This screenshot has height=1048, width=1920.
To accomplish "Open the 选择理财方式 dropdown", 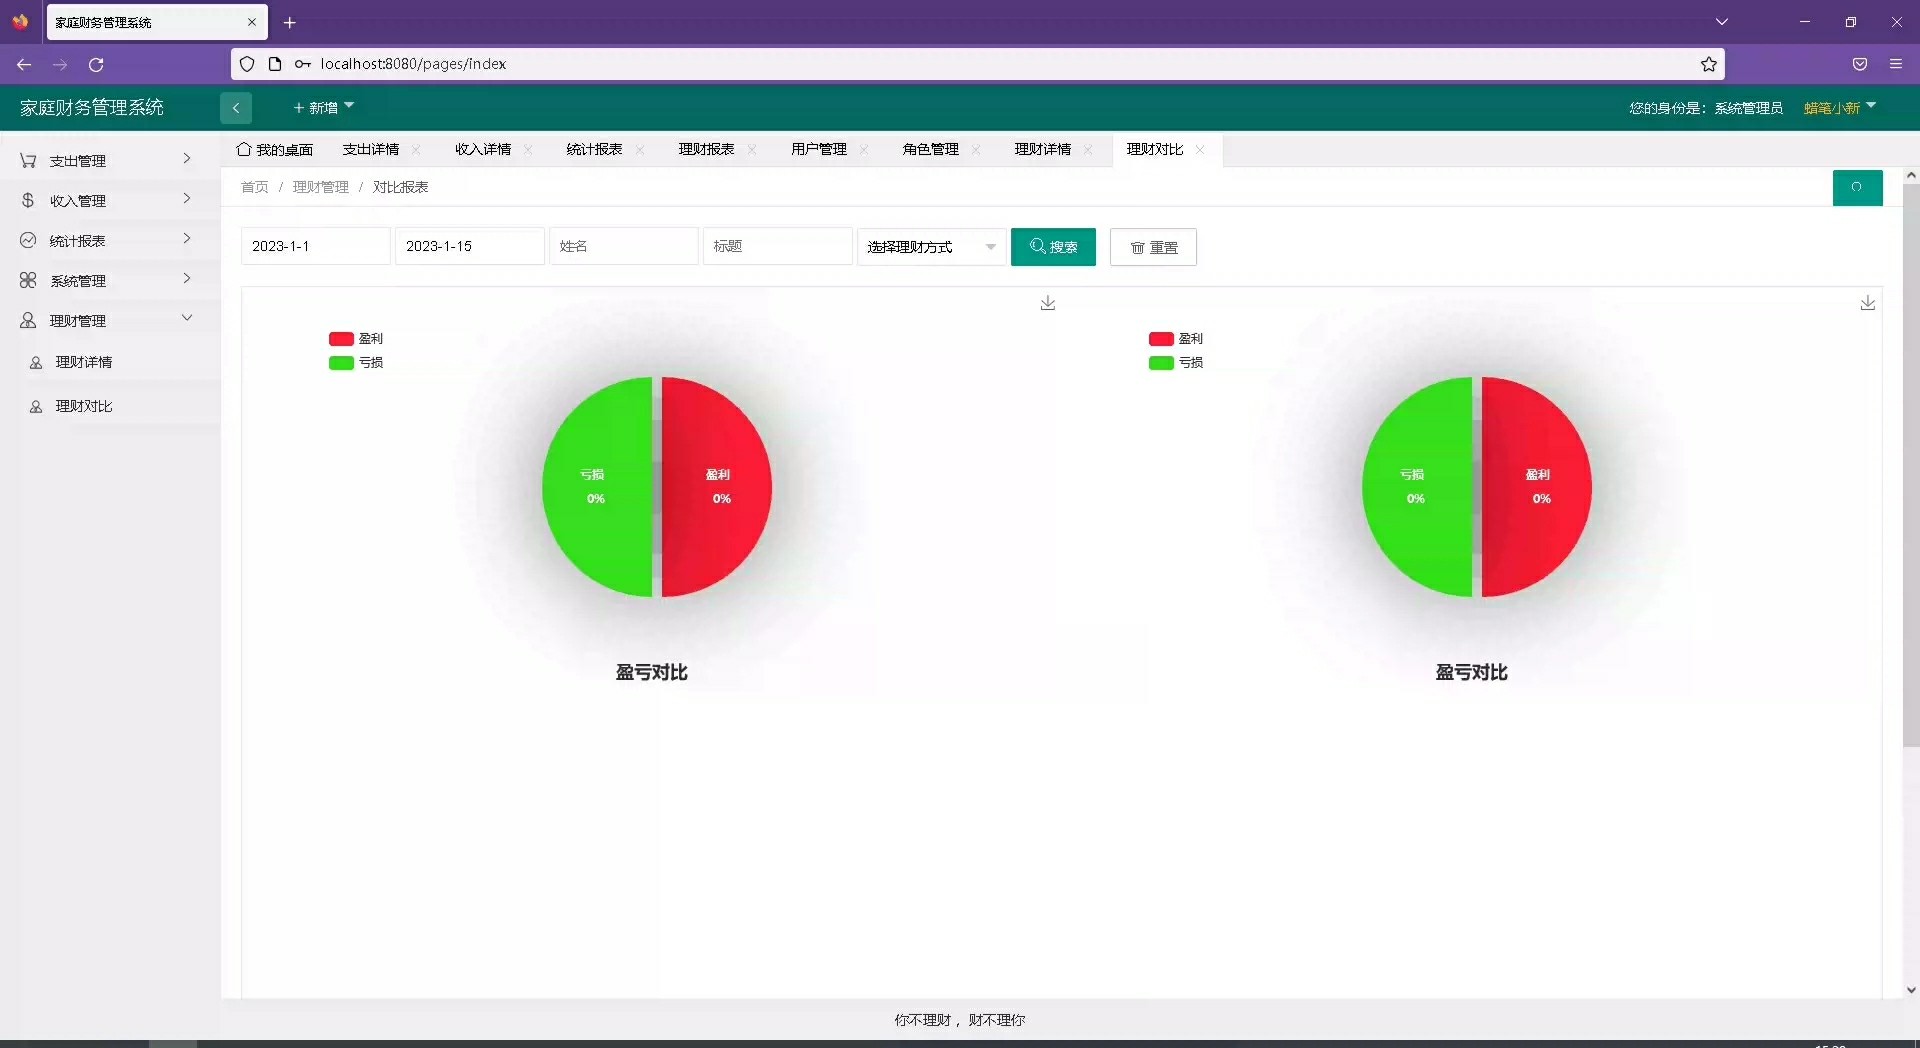I will coord(932,247).
